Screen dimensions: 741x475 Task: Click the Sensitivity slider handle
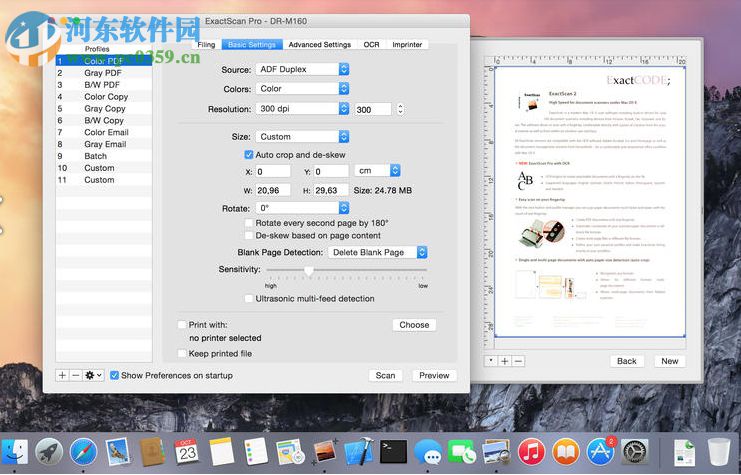(309, 271)
